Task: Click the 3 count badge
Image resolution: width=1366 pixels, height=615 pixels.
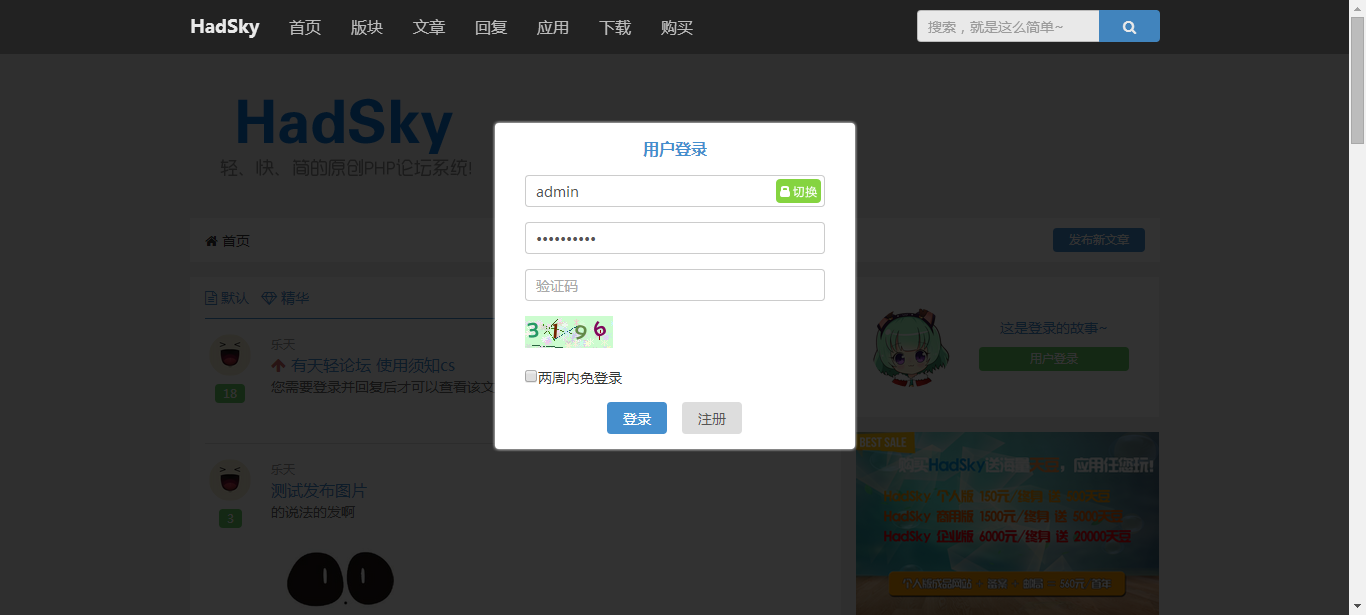Action: (x=230, y=519)
